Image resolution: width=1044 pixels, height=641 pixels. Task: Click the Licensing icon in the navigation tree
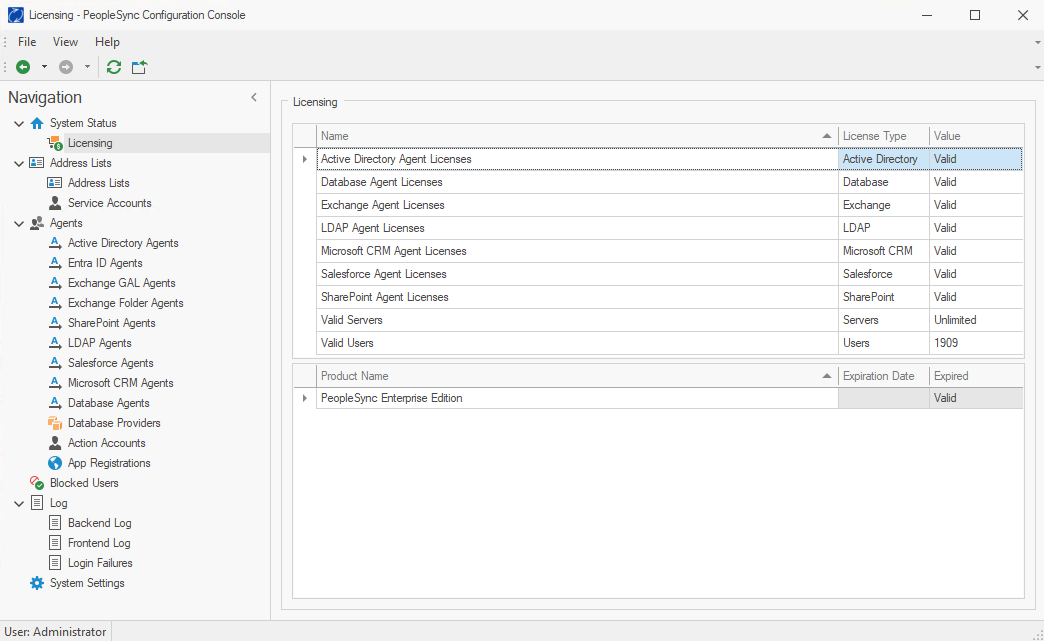[55, 143]
